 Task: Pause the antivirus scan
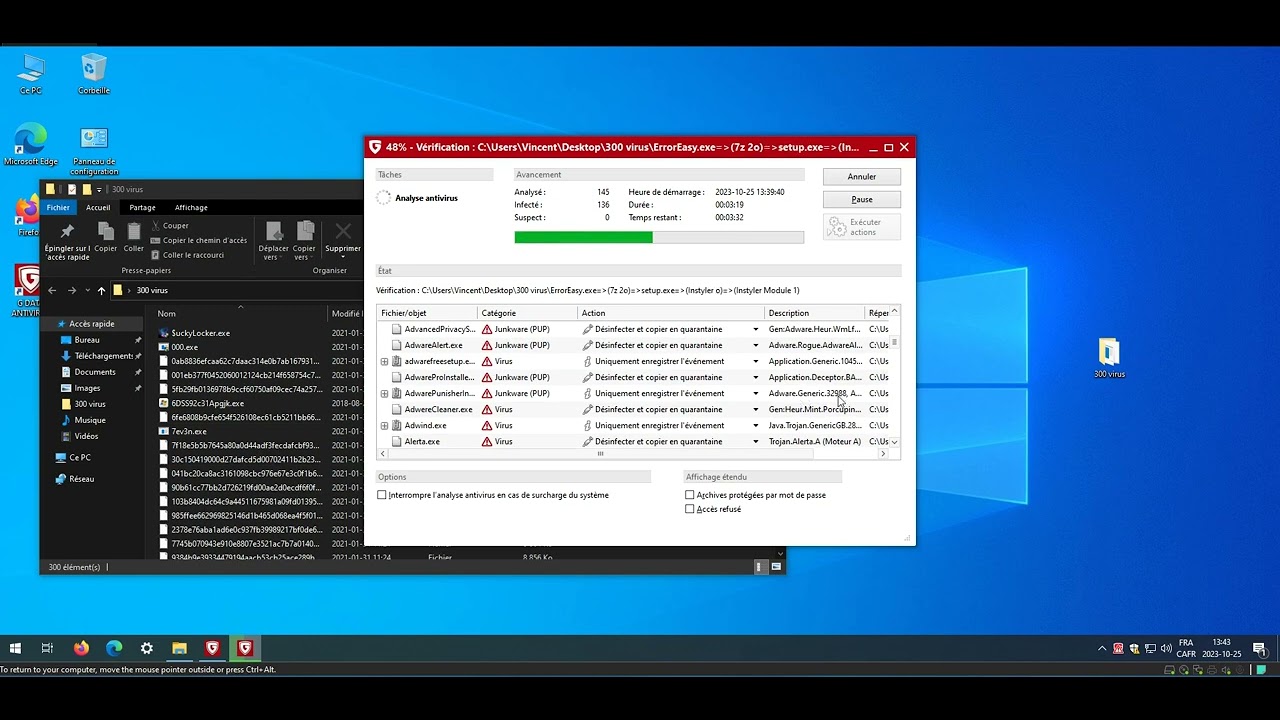click(x=861, y=199)
